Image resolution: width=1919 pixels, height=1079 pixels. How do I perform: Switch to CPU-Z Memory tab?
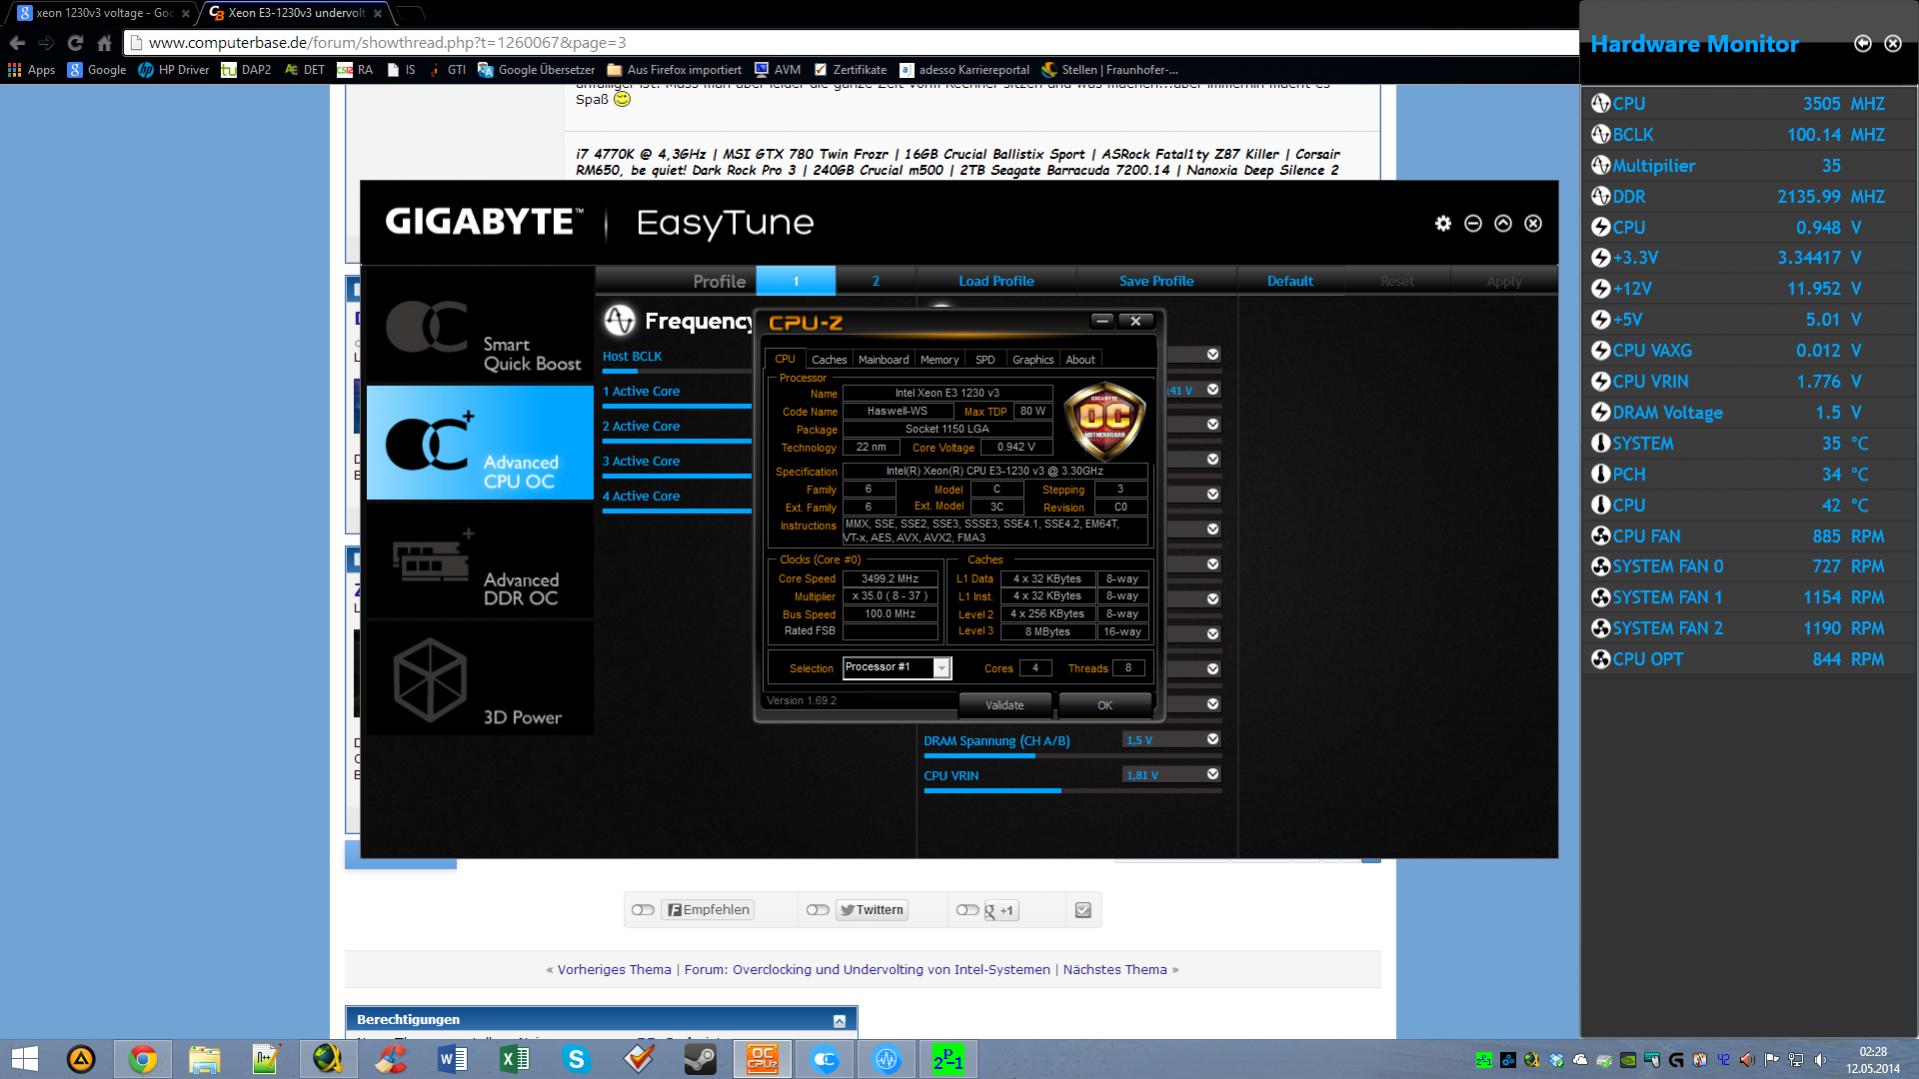939,360
